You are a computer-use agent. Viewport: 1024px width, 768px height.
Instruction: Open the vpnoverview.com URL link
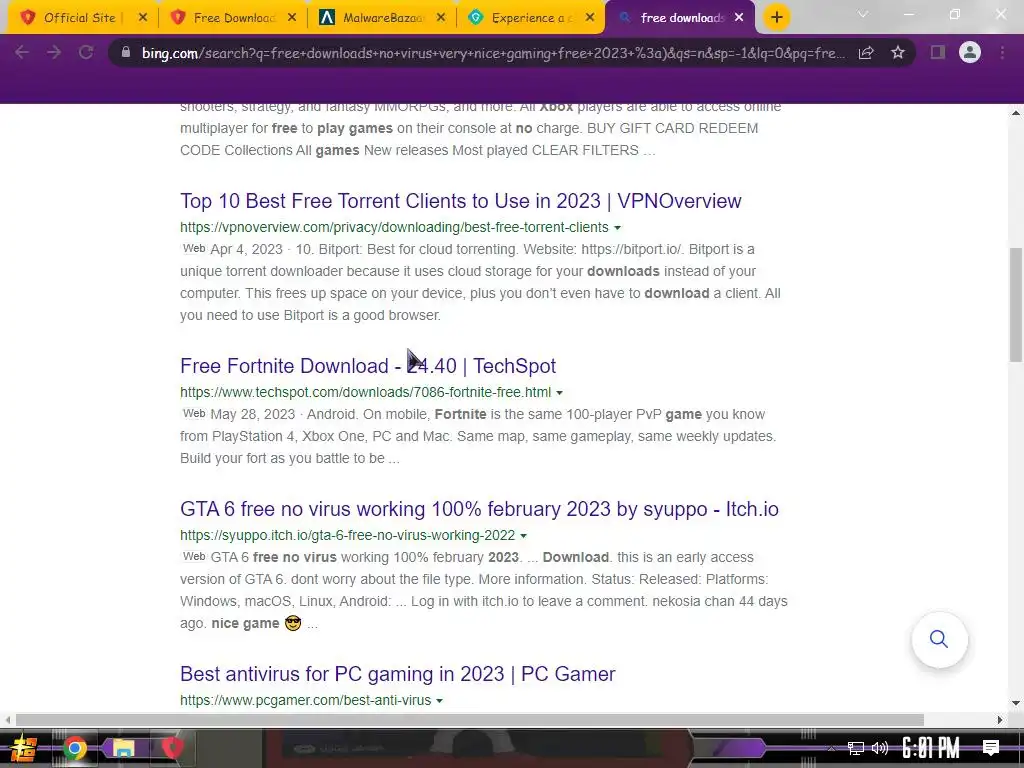[x=394, y=227]
